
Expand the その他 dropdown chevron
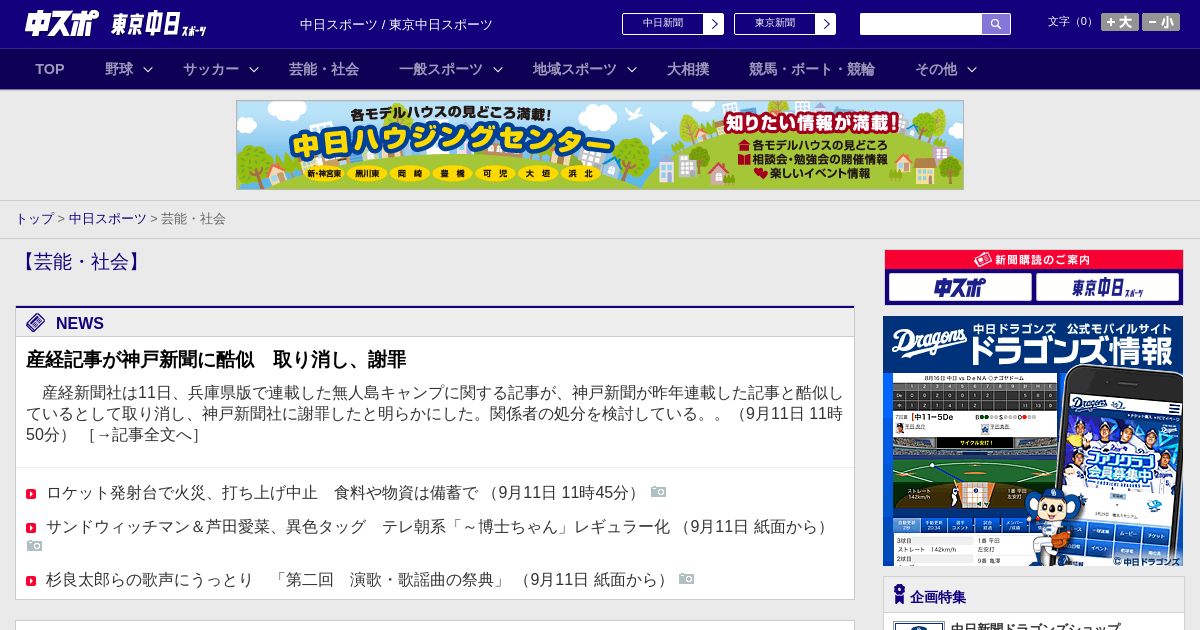click(x=972, y=70)
